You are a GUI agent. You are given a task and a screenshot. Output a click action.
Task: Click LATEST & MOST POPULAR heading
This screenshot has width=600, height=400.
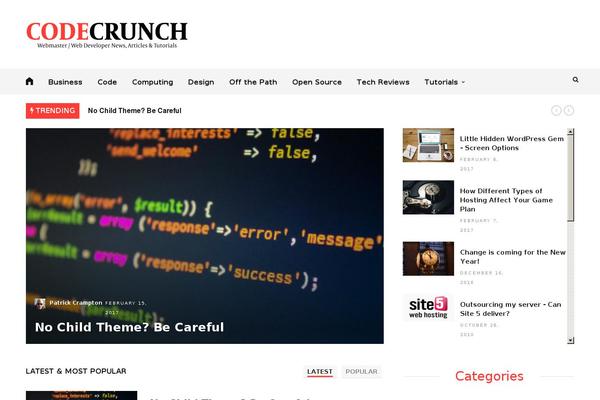point(76,371)
